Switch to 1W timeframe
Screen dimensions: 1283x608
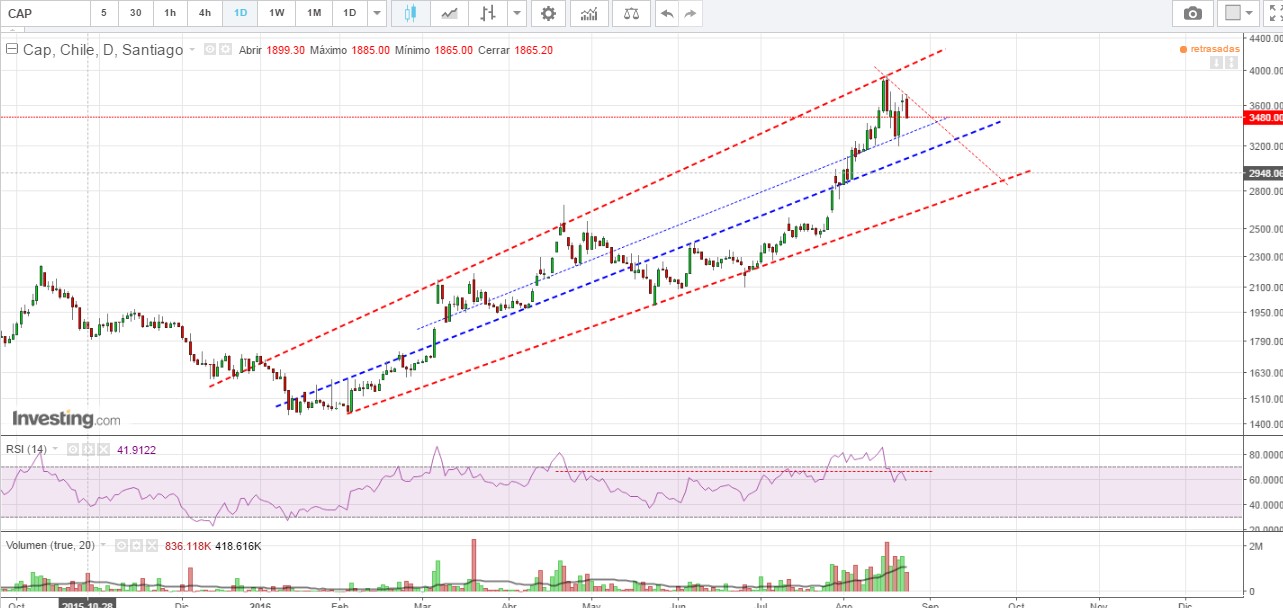[x=277, y=13]
